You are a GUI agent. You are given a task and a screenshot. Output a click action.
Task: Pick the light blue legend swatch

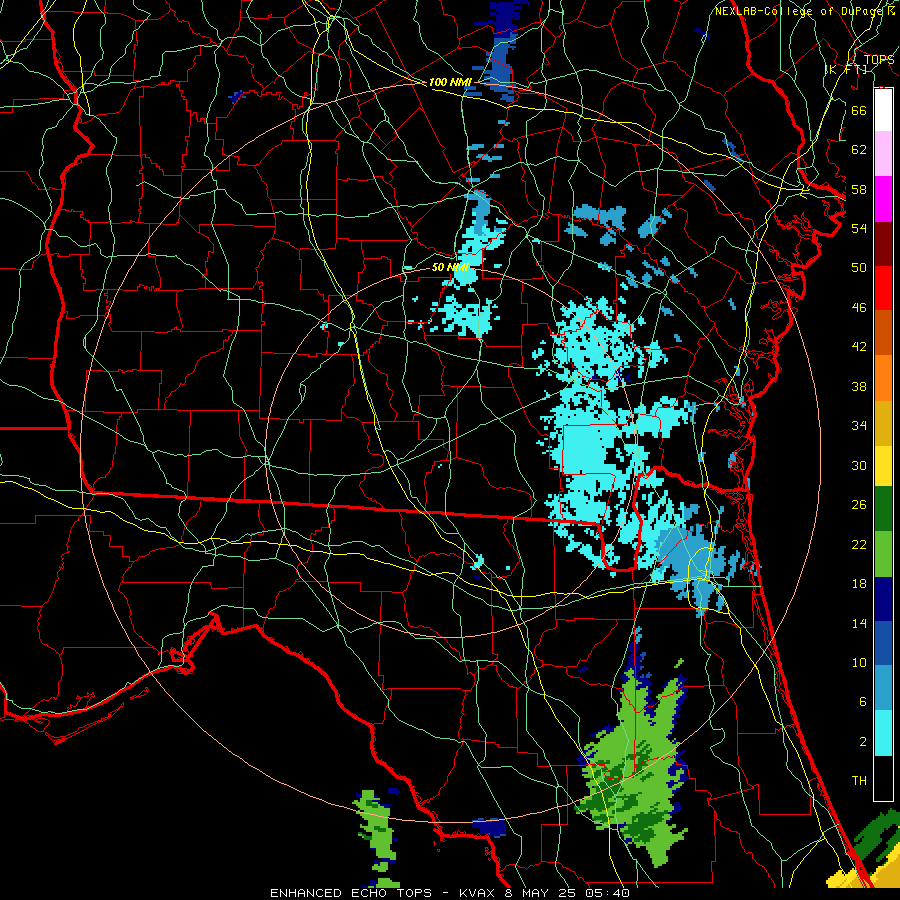(883, 688)
